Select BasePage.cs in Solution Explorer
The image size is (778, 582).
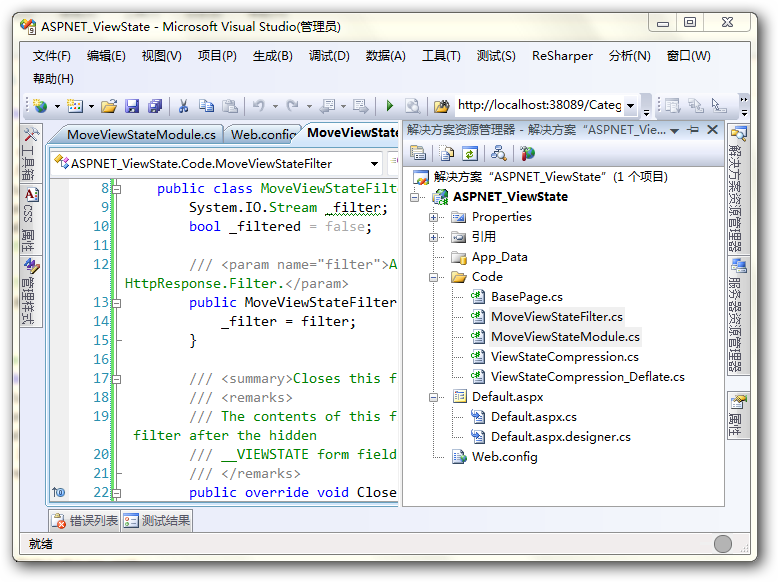pos(526,297)
